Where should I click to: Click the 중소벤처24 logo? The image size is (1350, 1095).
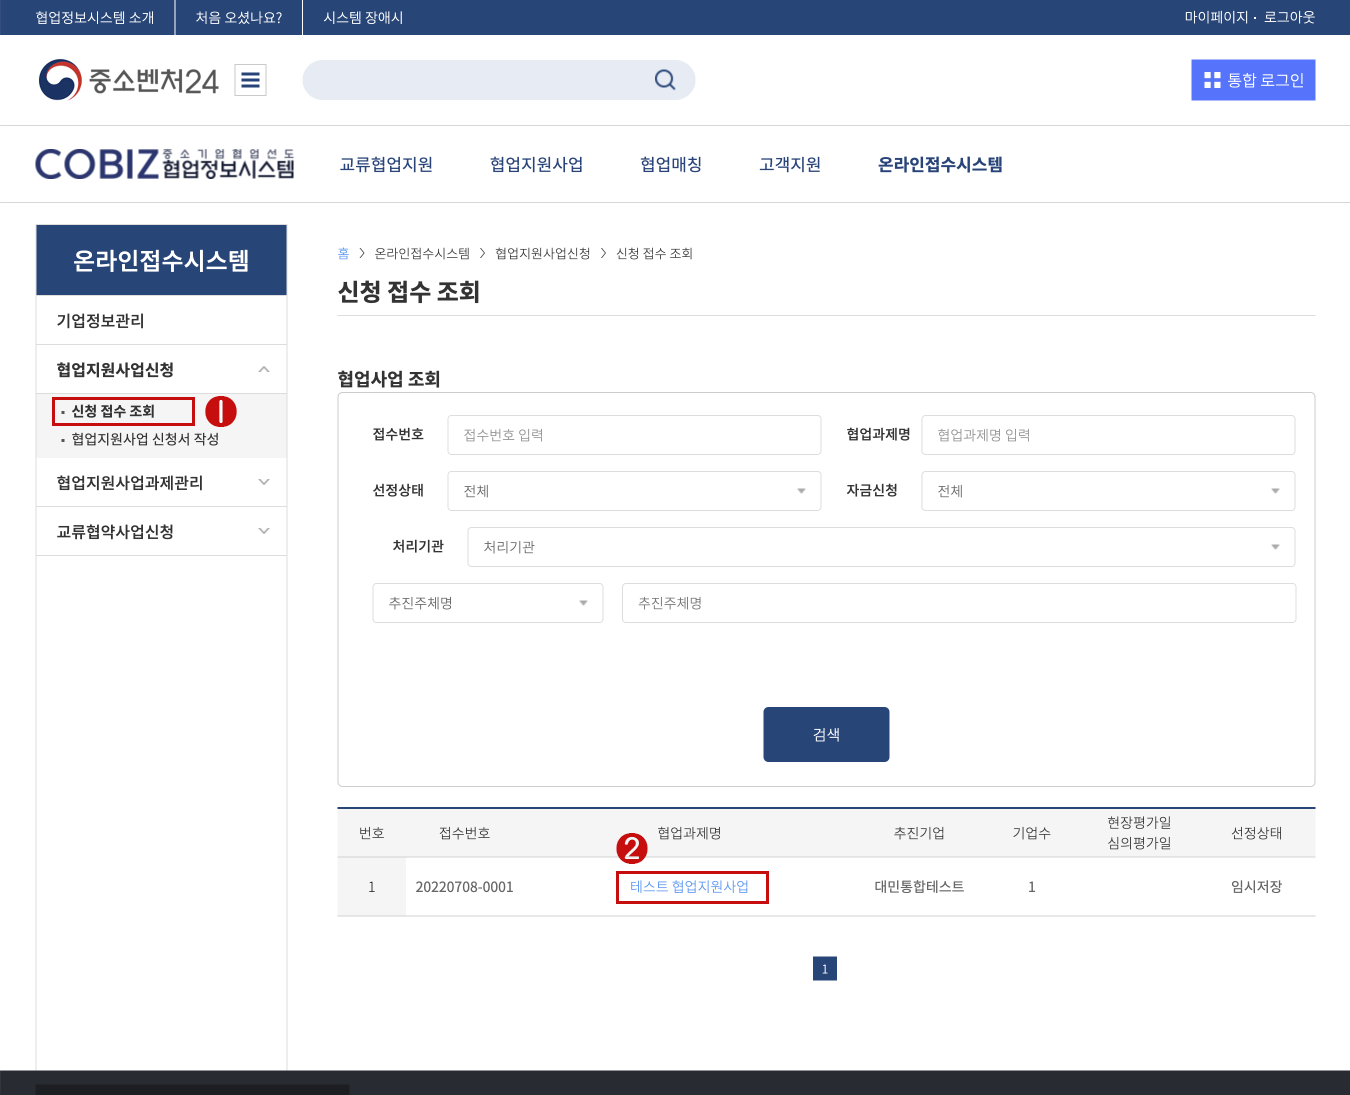[128, 80]
